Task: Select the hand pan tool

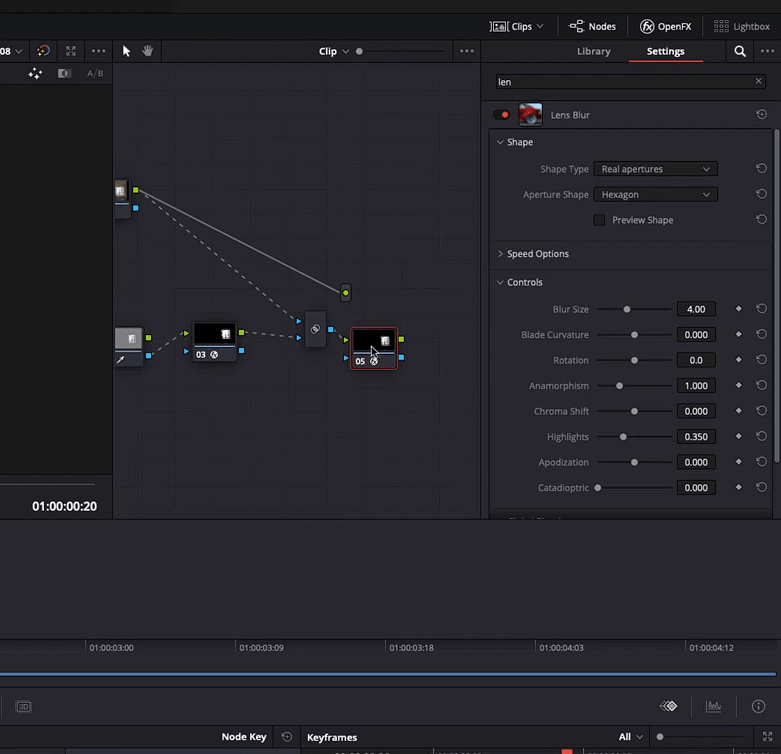Action: point(147,51)
